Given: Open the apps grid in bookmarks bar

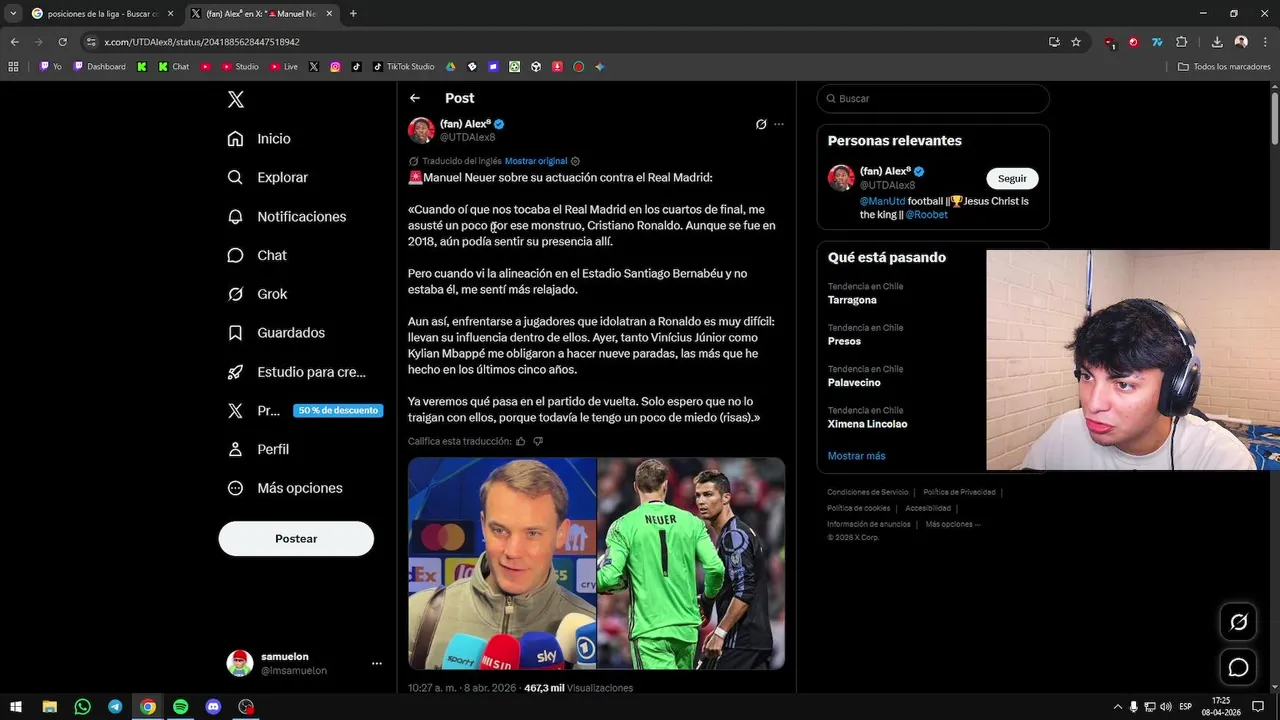Looking at the screenshot, I should (13, 67).
